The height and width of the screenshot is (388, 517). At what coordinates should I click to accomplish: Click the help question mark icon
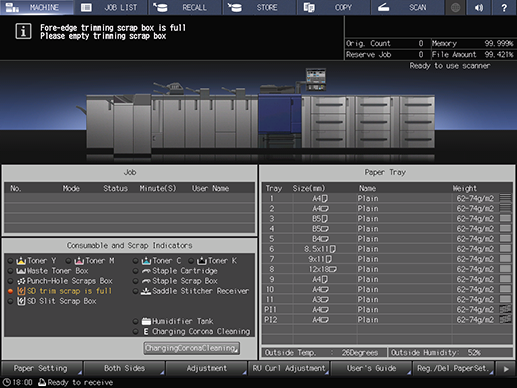tap(504, 7)
